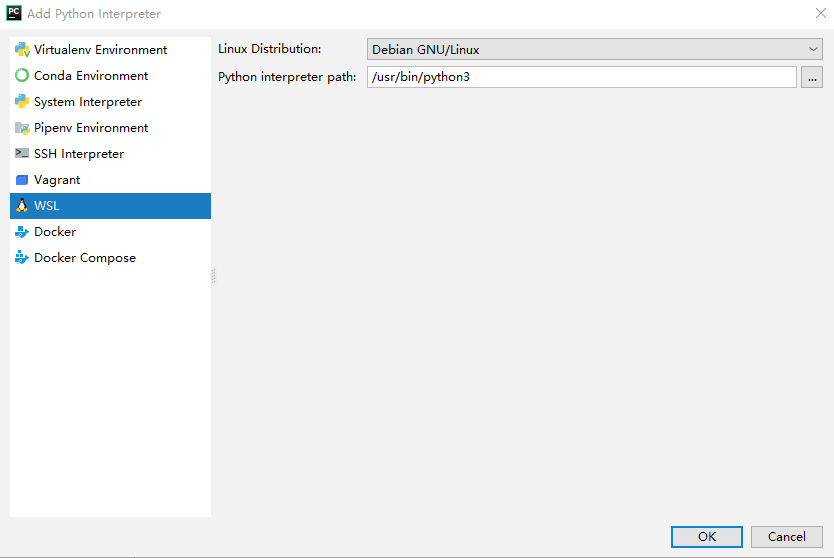Click the System Interpreter python icon
The height and width of the screenshot is (558, 834).
tap(22, 102)
